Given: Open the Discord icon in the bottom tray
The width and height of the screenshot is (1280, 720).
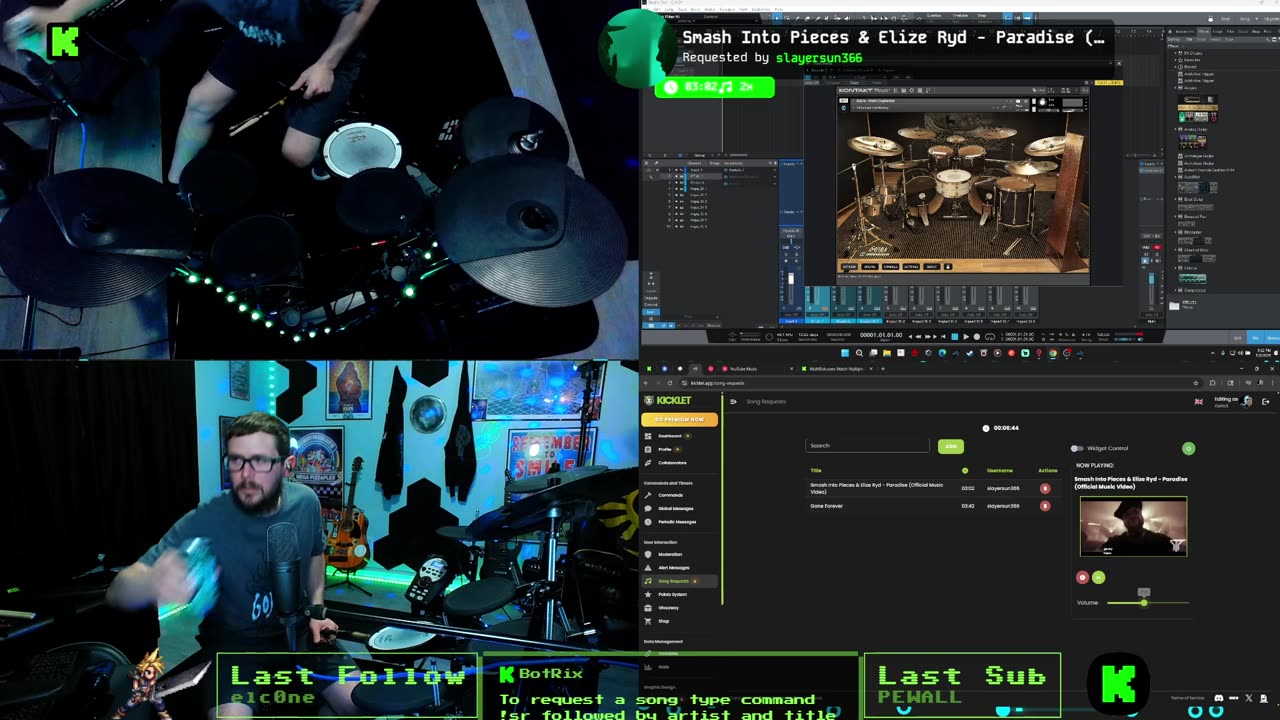Looking at the screenshot, I should tap(1220, 697).
